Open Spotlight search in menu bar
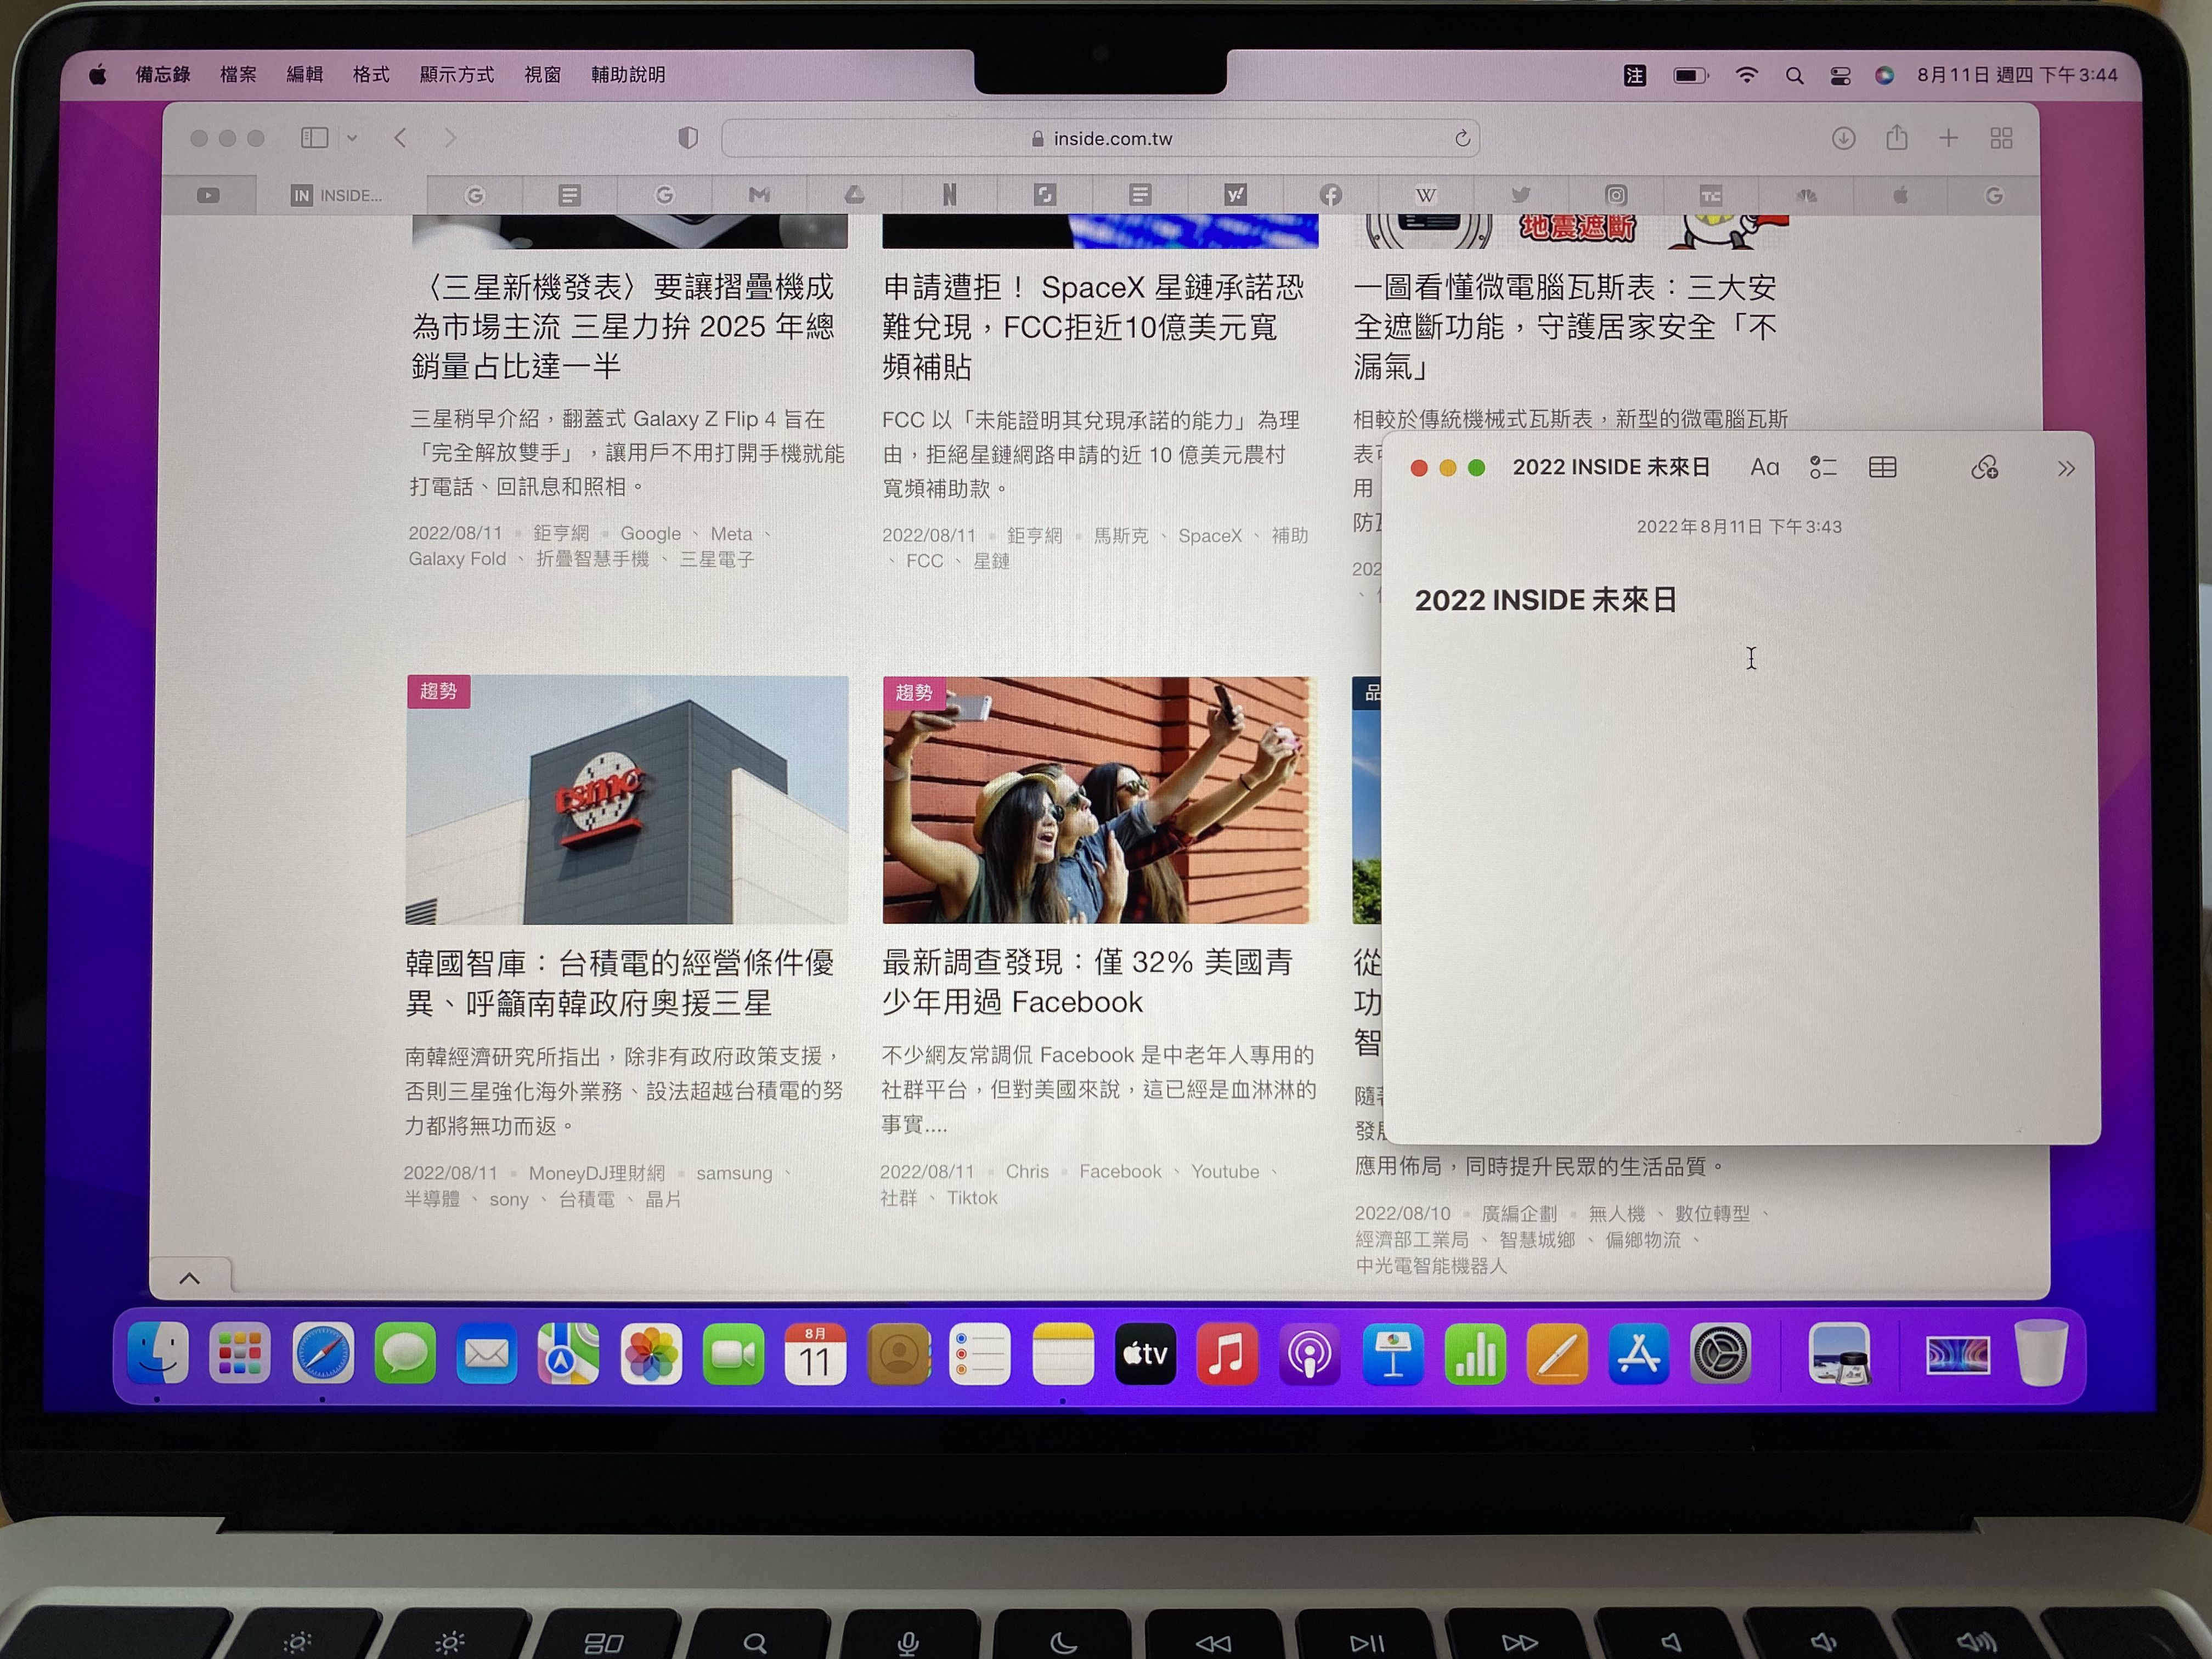The width and height of the screenshot is (2212, 1659). (x=1794, y=76)
